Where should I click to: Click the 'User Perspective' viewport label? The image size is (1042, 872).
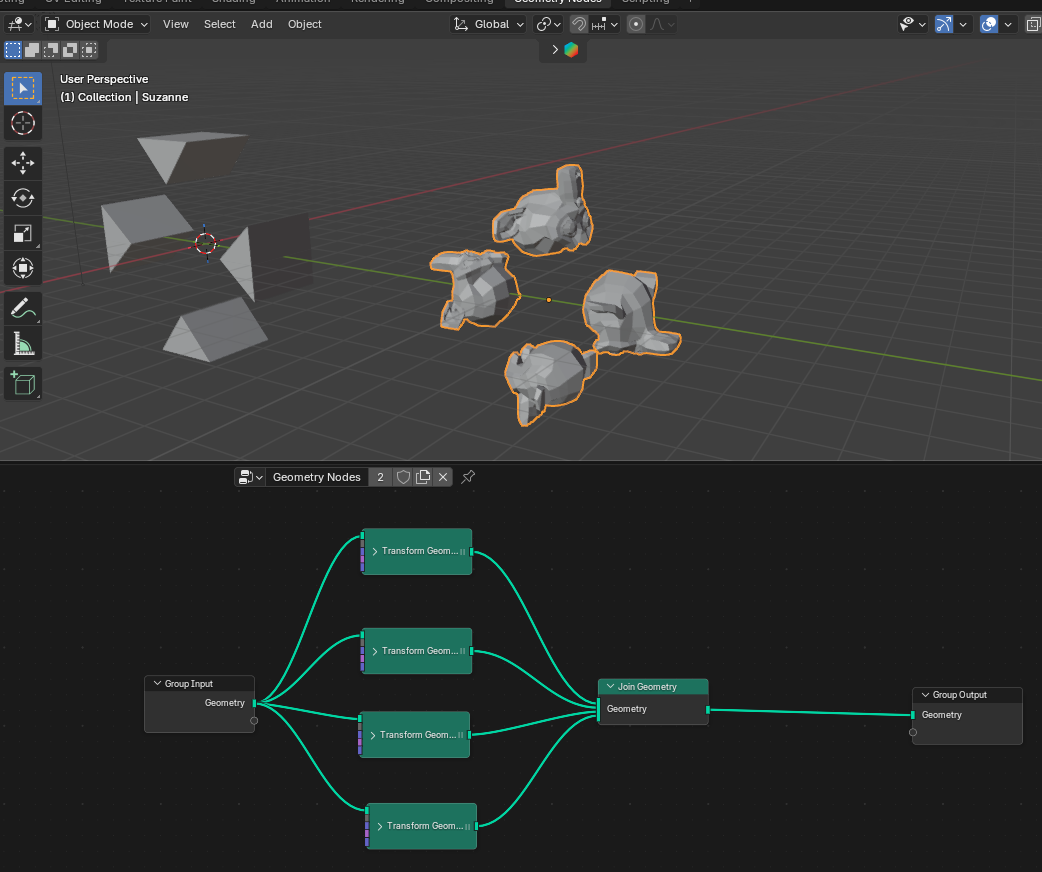104,79
